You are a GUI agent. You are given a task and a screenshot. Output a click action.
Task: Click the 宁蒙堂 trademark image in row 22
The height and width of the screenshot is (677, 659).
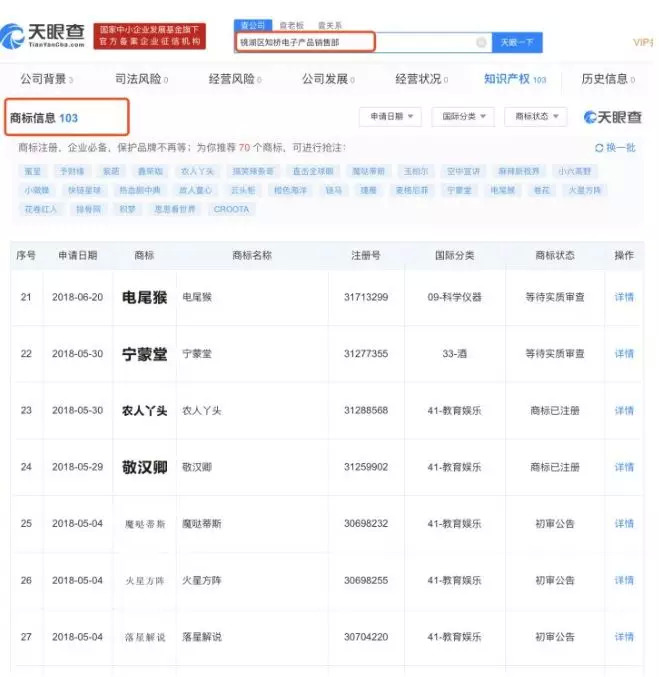click(x=144, y=354)
